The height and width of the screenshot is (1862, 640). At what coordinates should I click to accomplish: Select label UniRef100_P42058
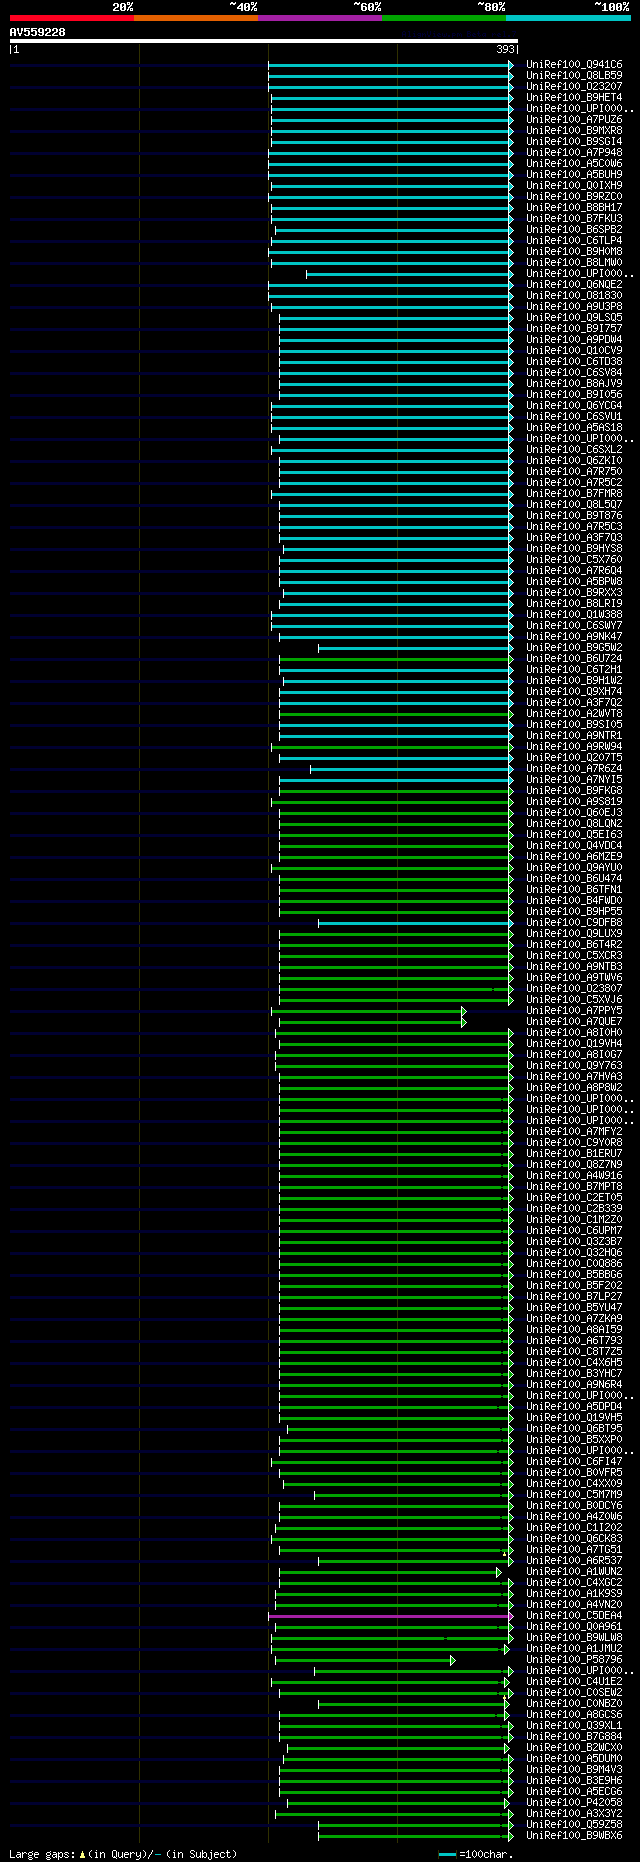[574, 1803]
